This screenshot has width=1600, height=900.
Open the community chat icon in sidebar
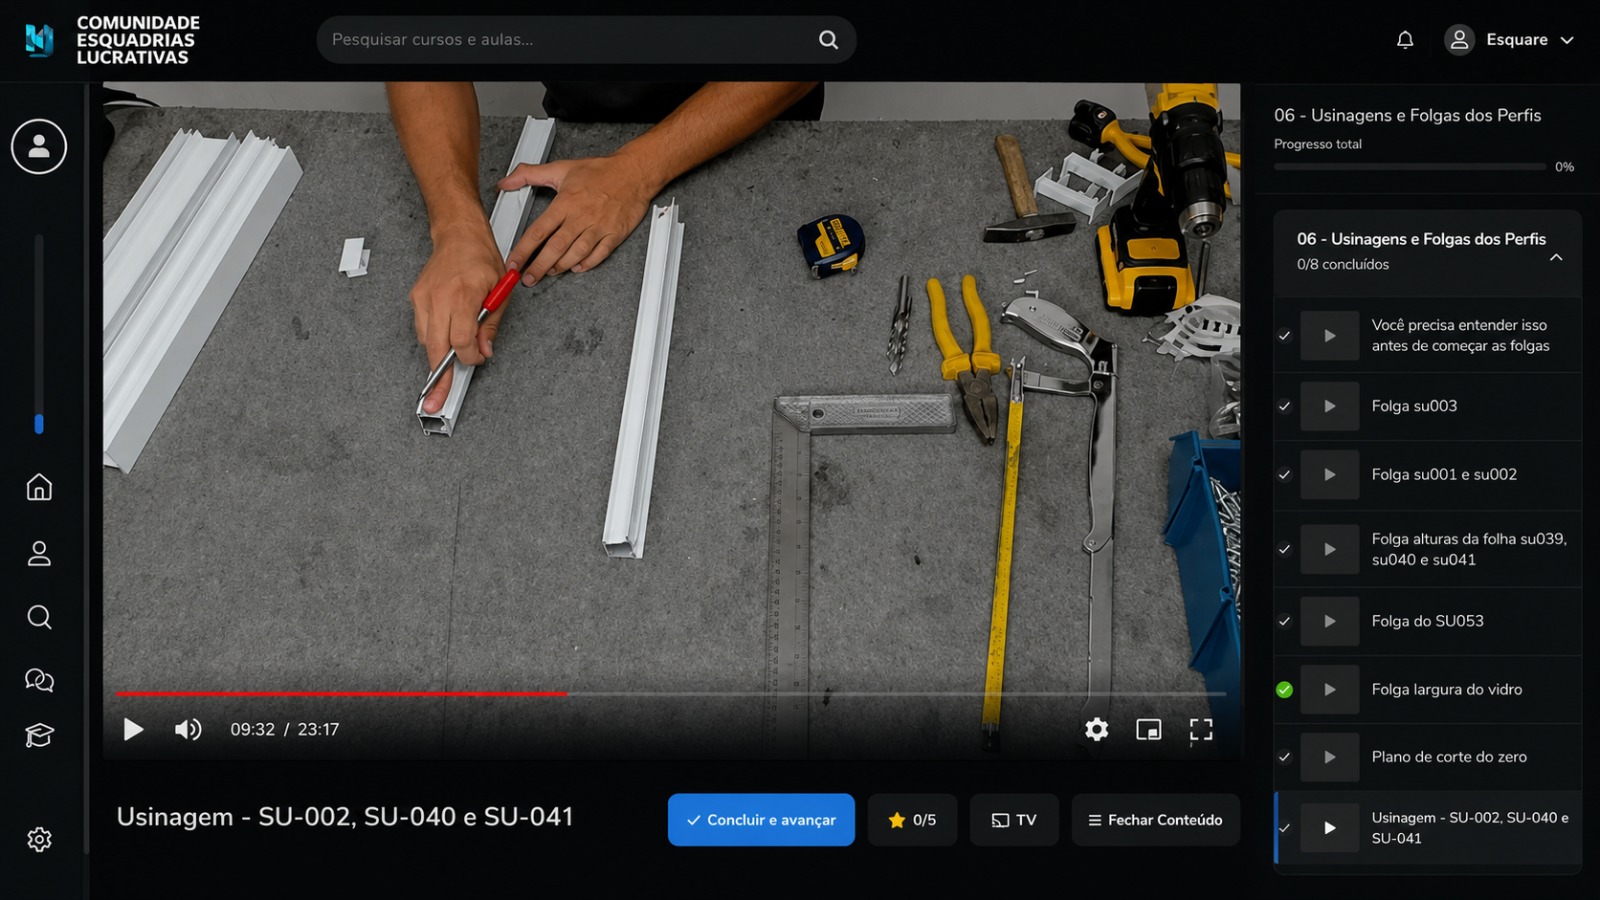click(39, 680)
